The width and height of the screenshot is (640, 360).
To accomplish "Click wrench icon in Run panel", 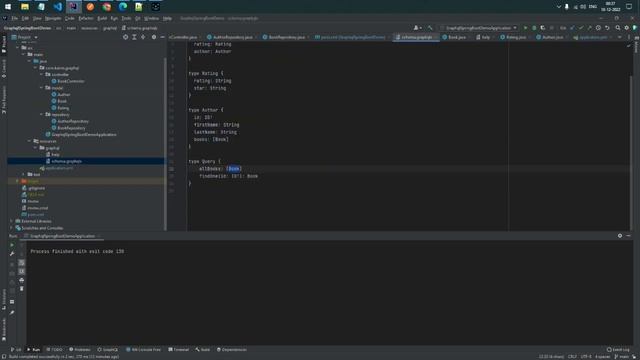I will pos(12,254).
